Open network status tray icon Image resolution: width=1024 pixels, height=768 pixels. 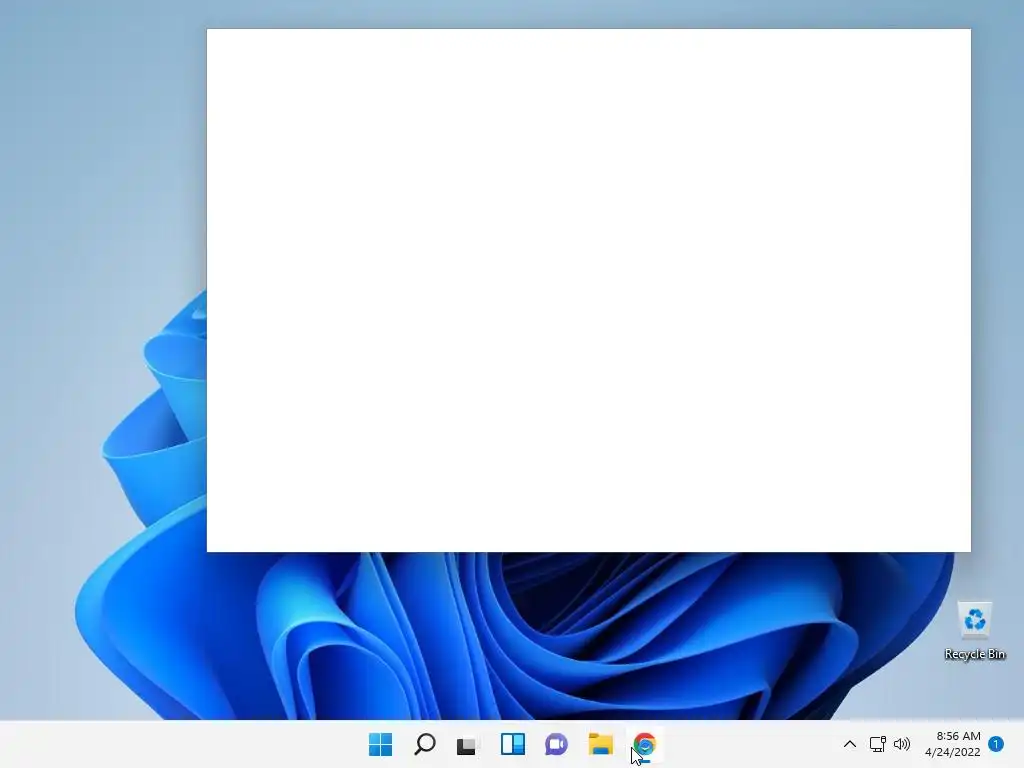coord(877,744)
